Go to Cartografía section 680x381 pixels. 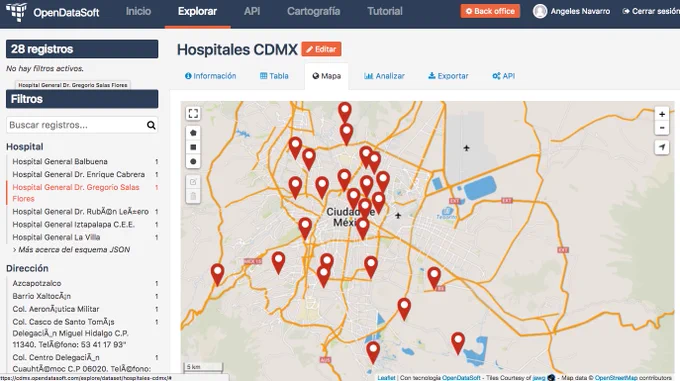click(x=314, y=11)
